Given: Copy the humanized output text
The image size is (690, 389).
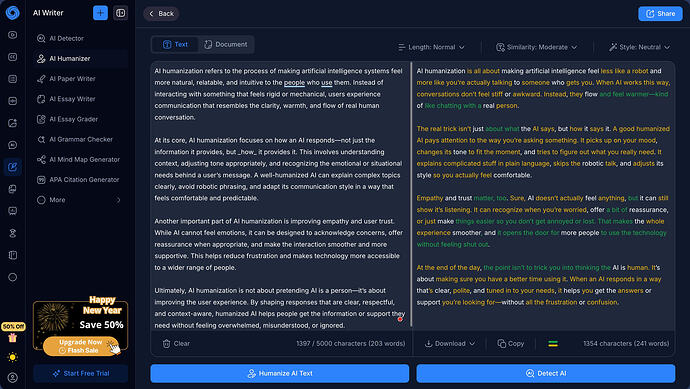Looking at the screenshot, I should [510, 344].
